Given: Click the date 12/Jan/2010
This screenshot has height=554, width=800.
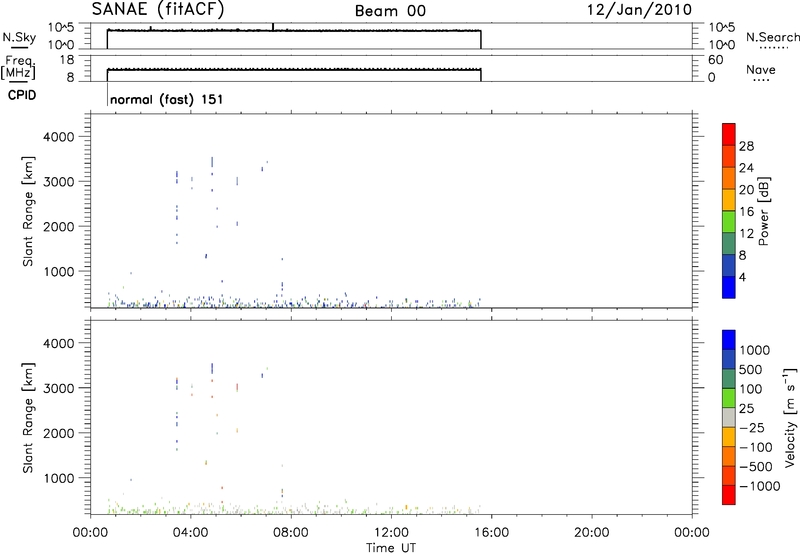Looking at the screenshot, I should tap(639, 10).
